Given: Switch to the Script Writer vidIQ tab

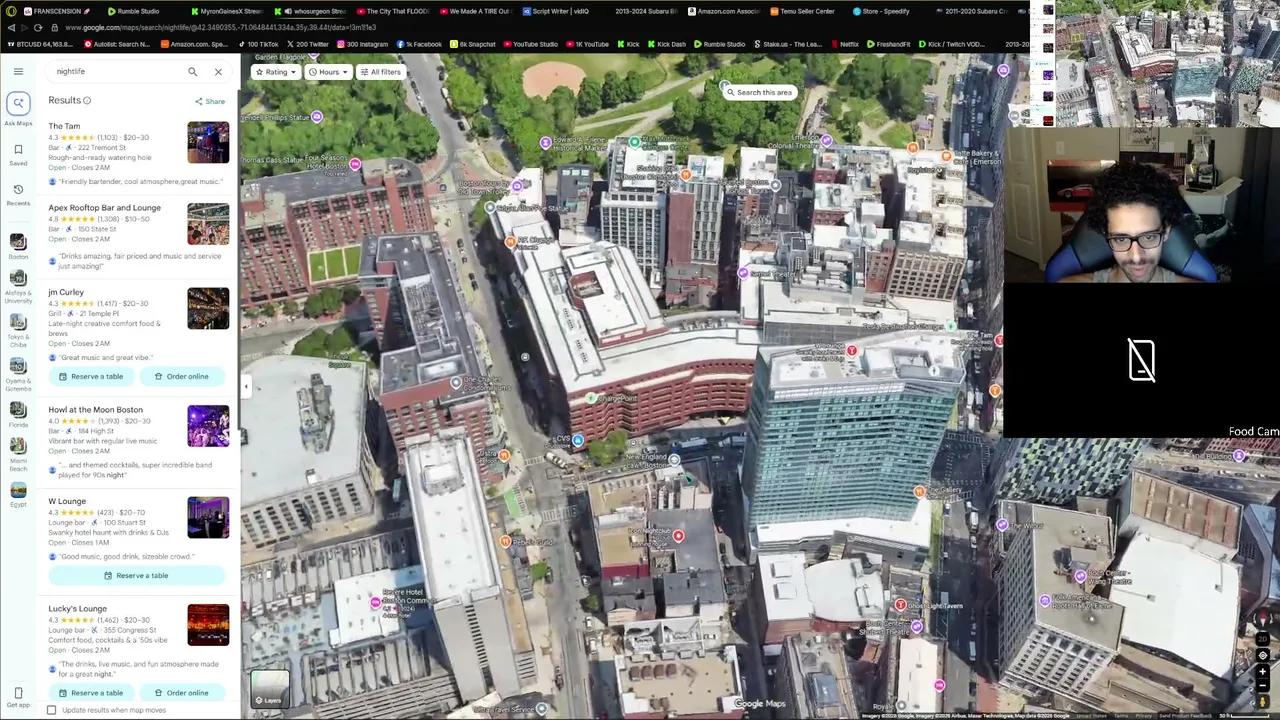Looking at the screenshot, I should coord(554,11).
